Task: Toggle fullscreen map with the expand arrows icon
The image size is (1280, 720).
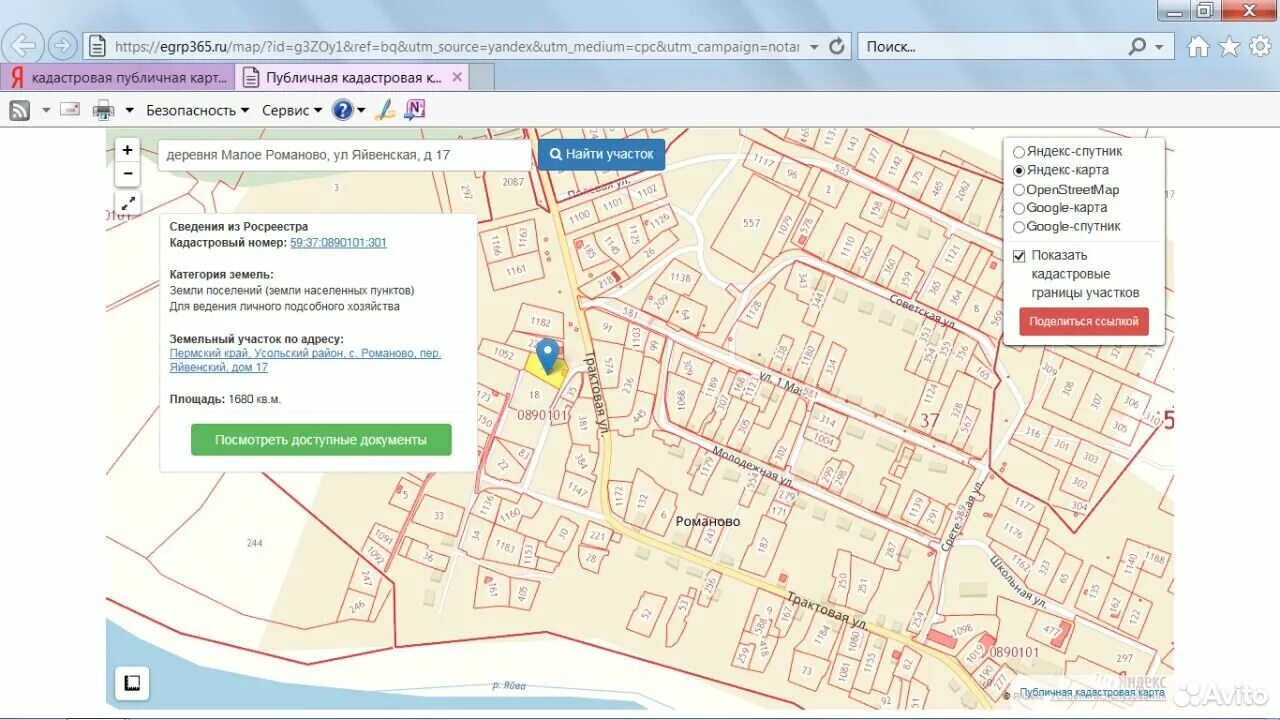Action: [x=128, y=205]
